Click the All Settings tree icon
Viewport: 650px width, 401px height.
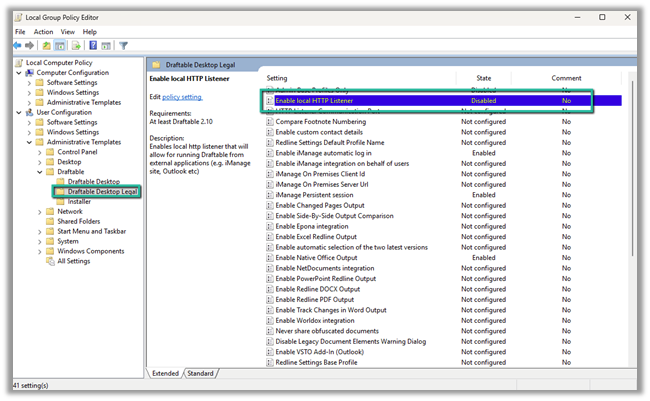pyautogui.click(x=50, y=261)
